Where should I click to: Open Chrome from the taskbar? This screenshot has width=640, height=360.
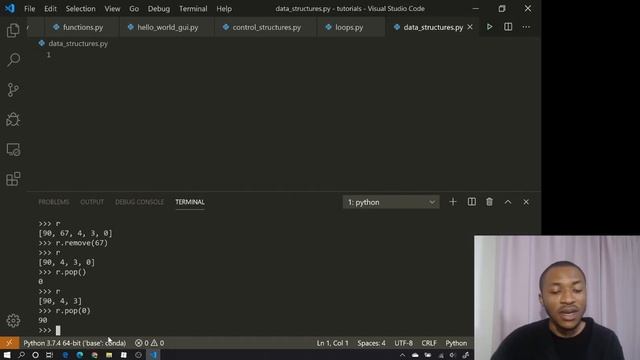coord(95,355)
